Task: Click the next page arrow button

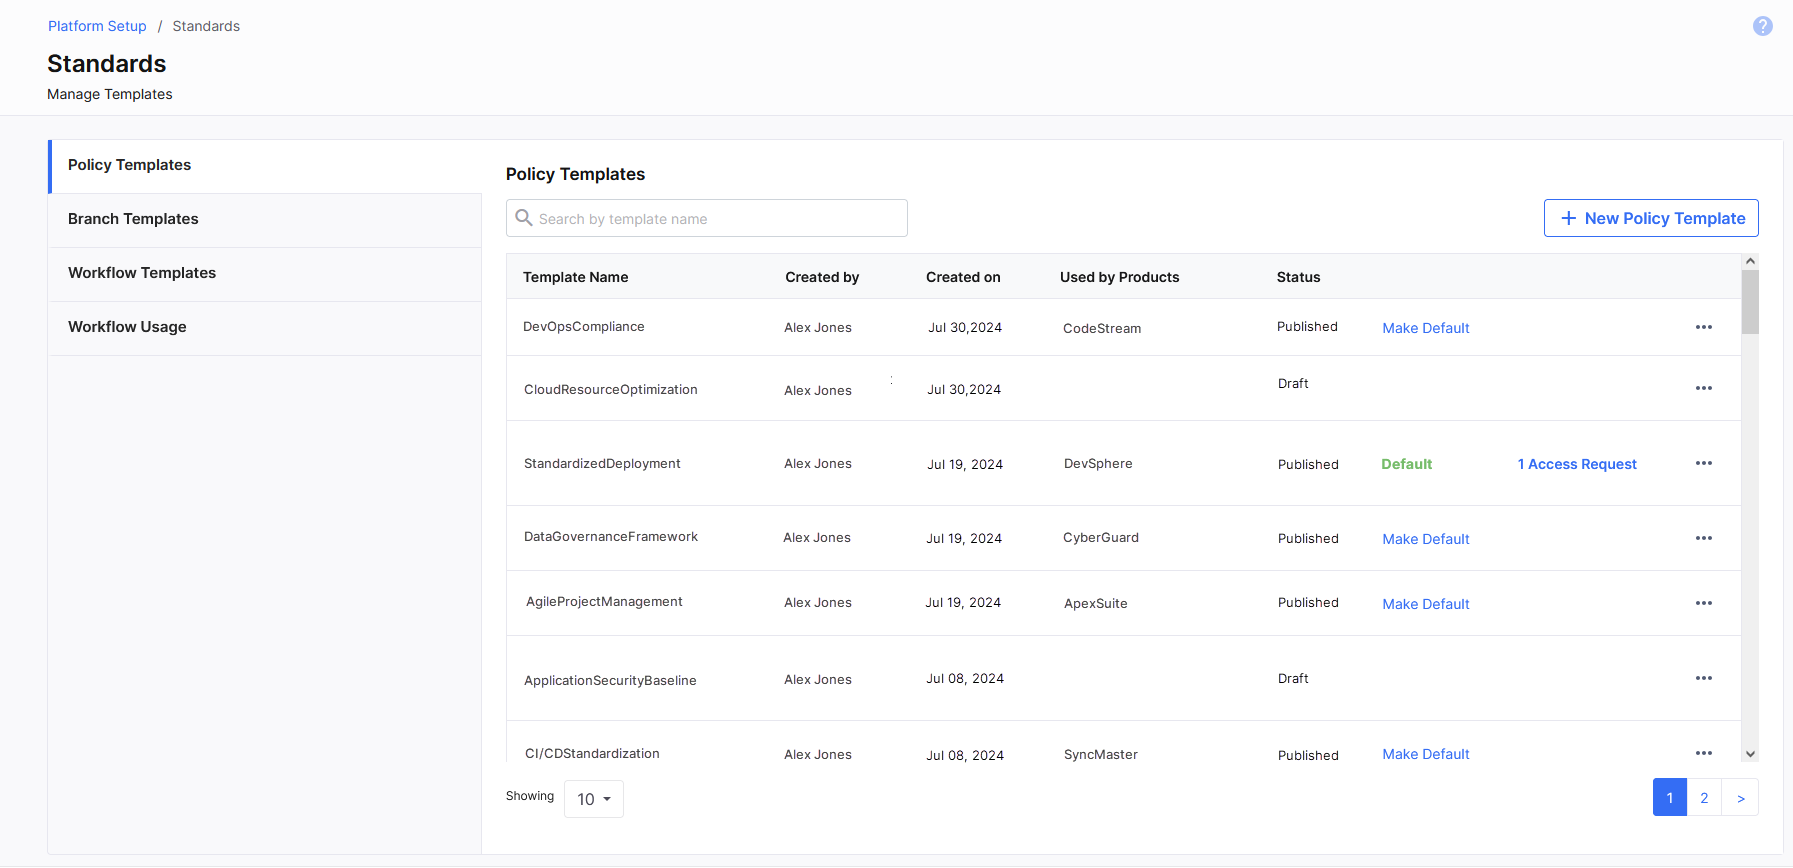Action: (x=1740, y=797)
